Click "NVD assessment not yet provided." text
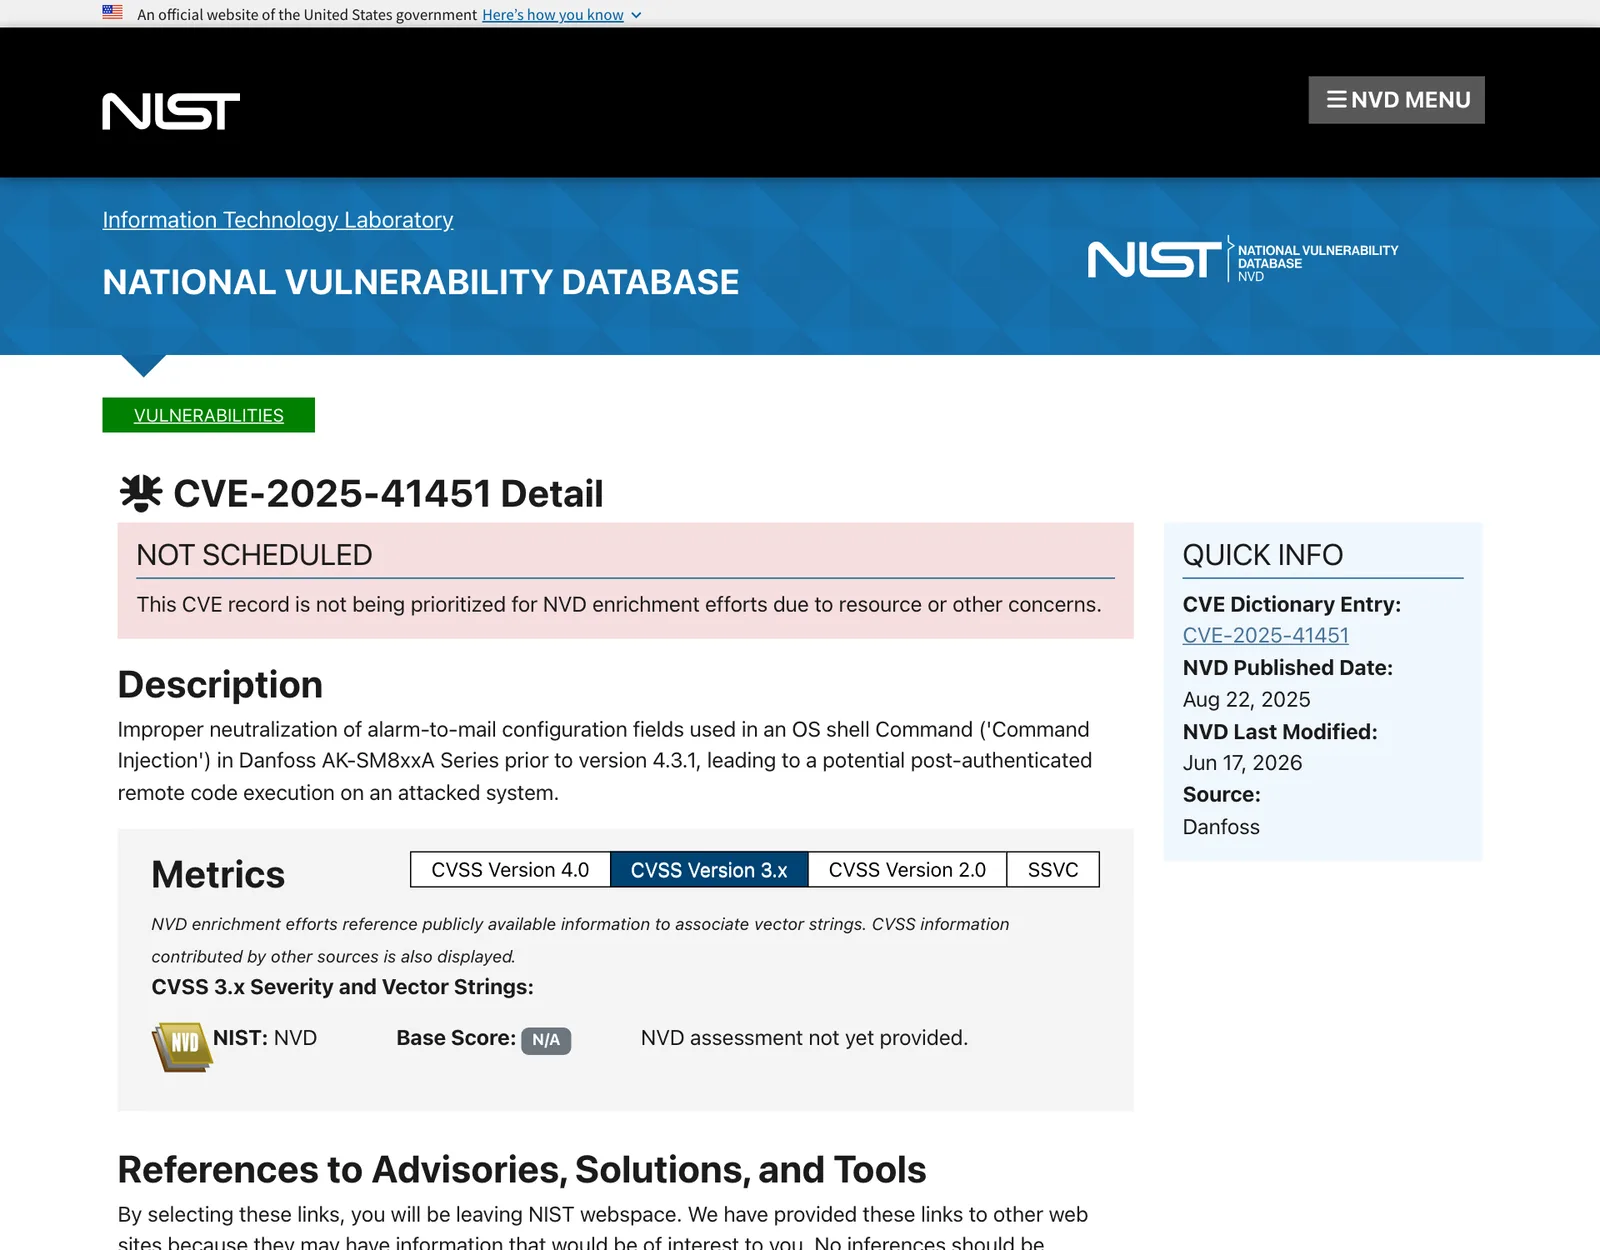The width and height of the screenshot is (1600, 1250). tap(804, 1038)
